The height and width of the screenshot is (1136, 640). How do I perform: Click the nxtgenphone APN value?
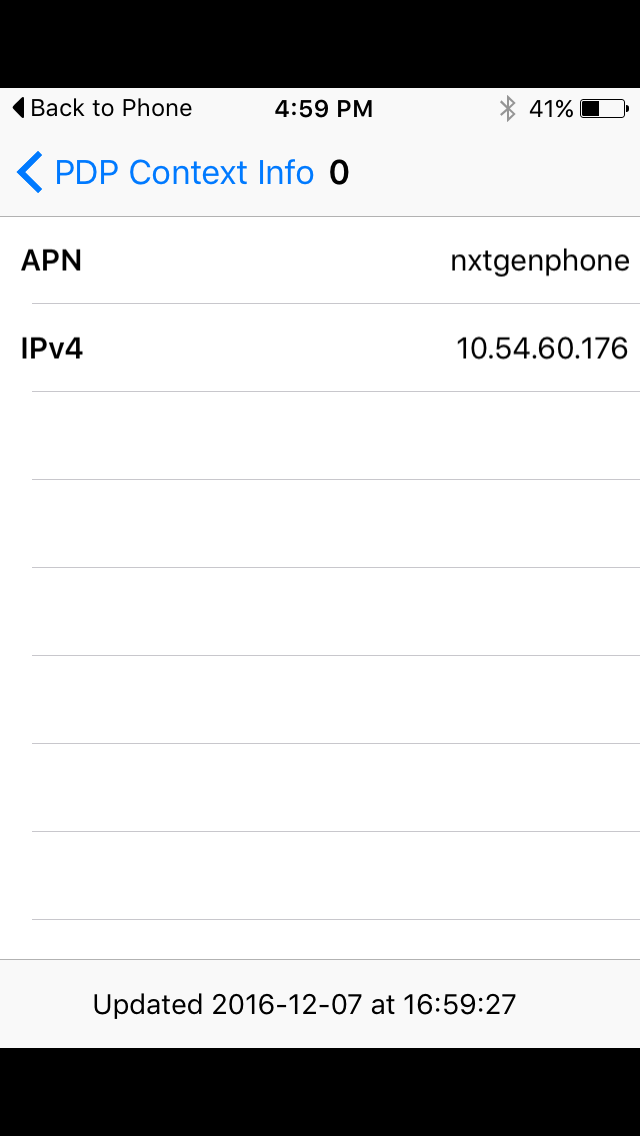point(540,262)
